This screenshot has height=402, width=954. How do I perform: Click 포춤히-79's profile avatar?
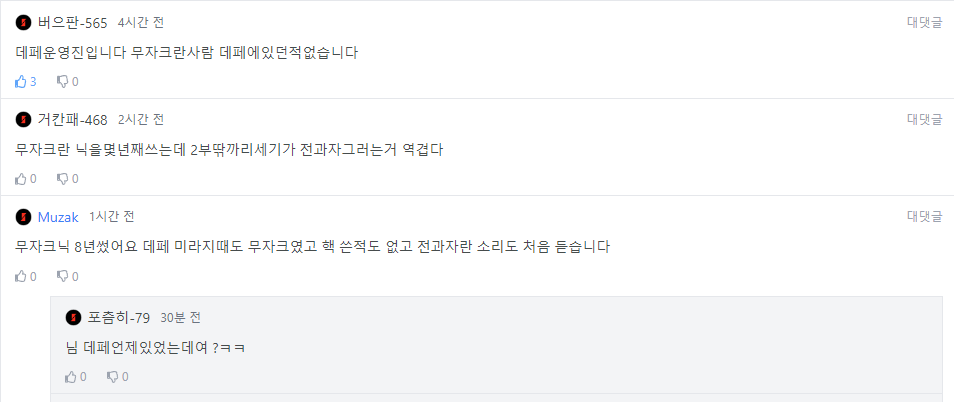tap(73, 318)
